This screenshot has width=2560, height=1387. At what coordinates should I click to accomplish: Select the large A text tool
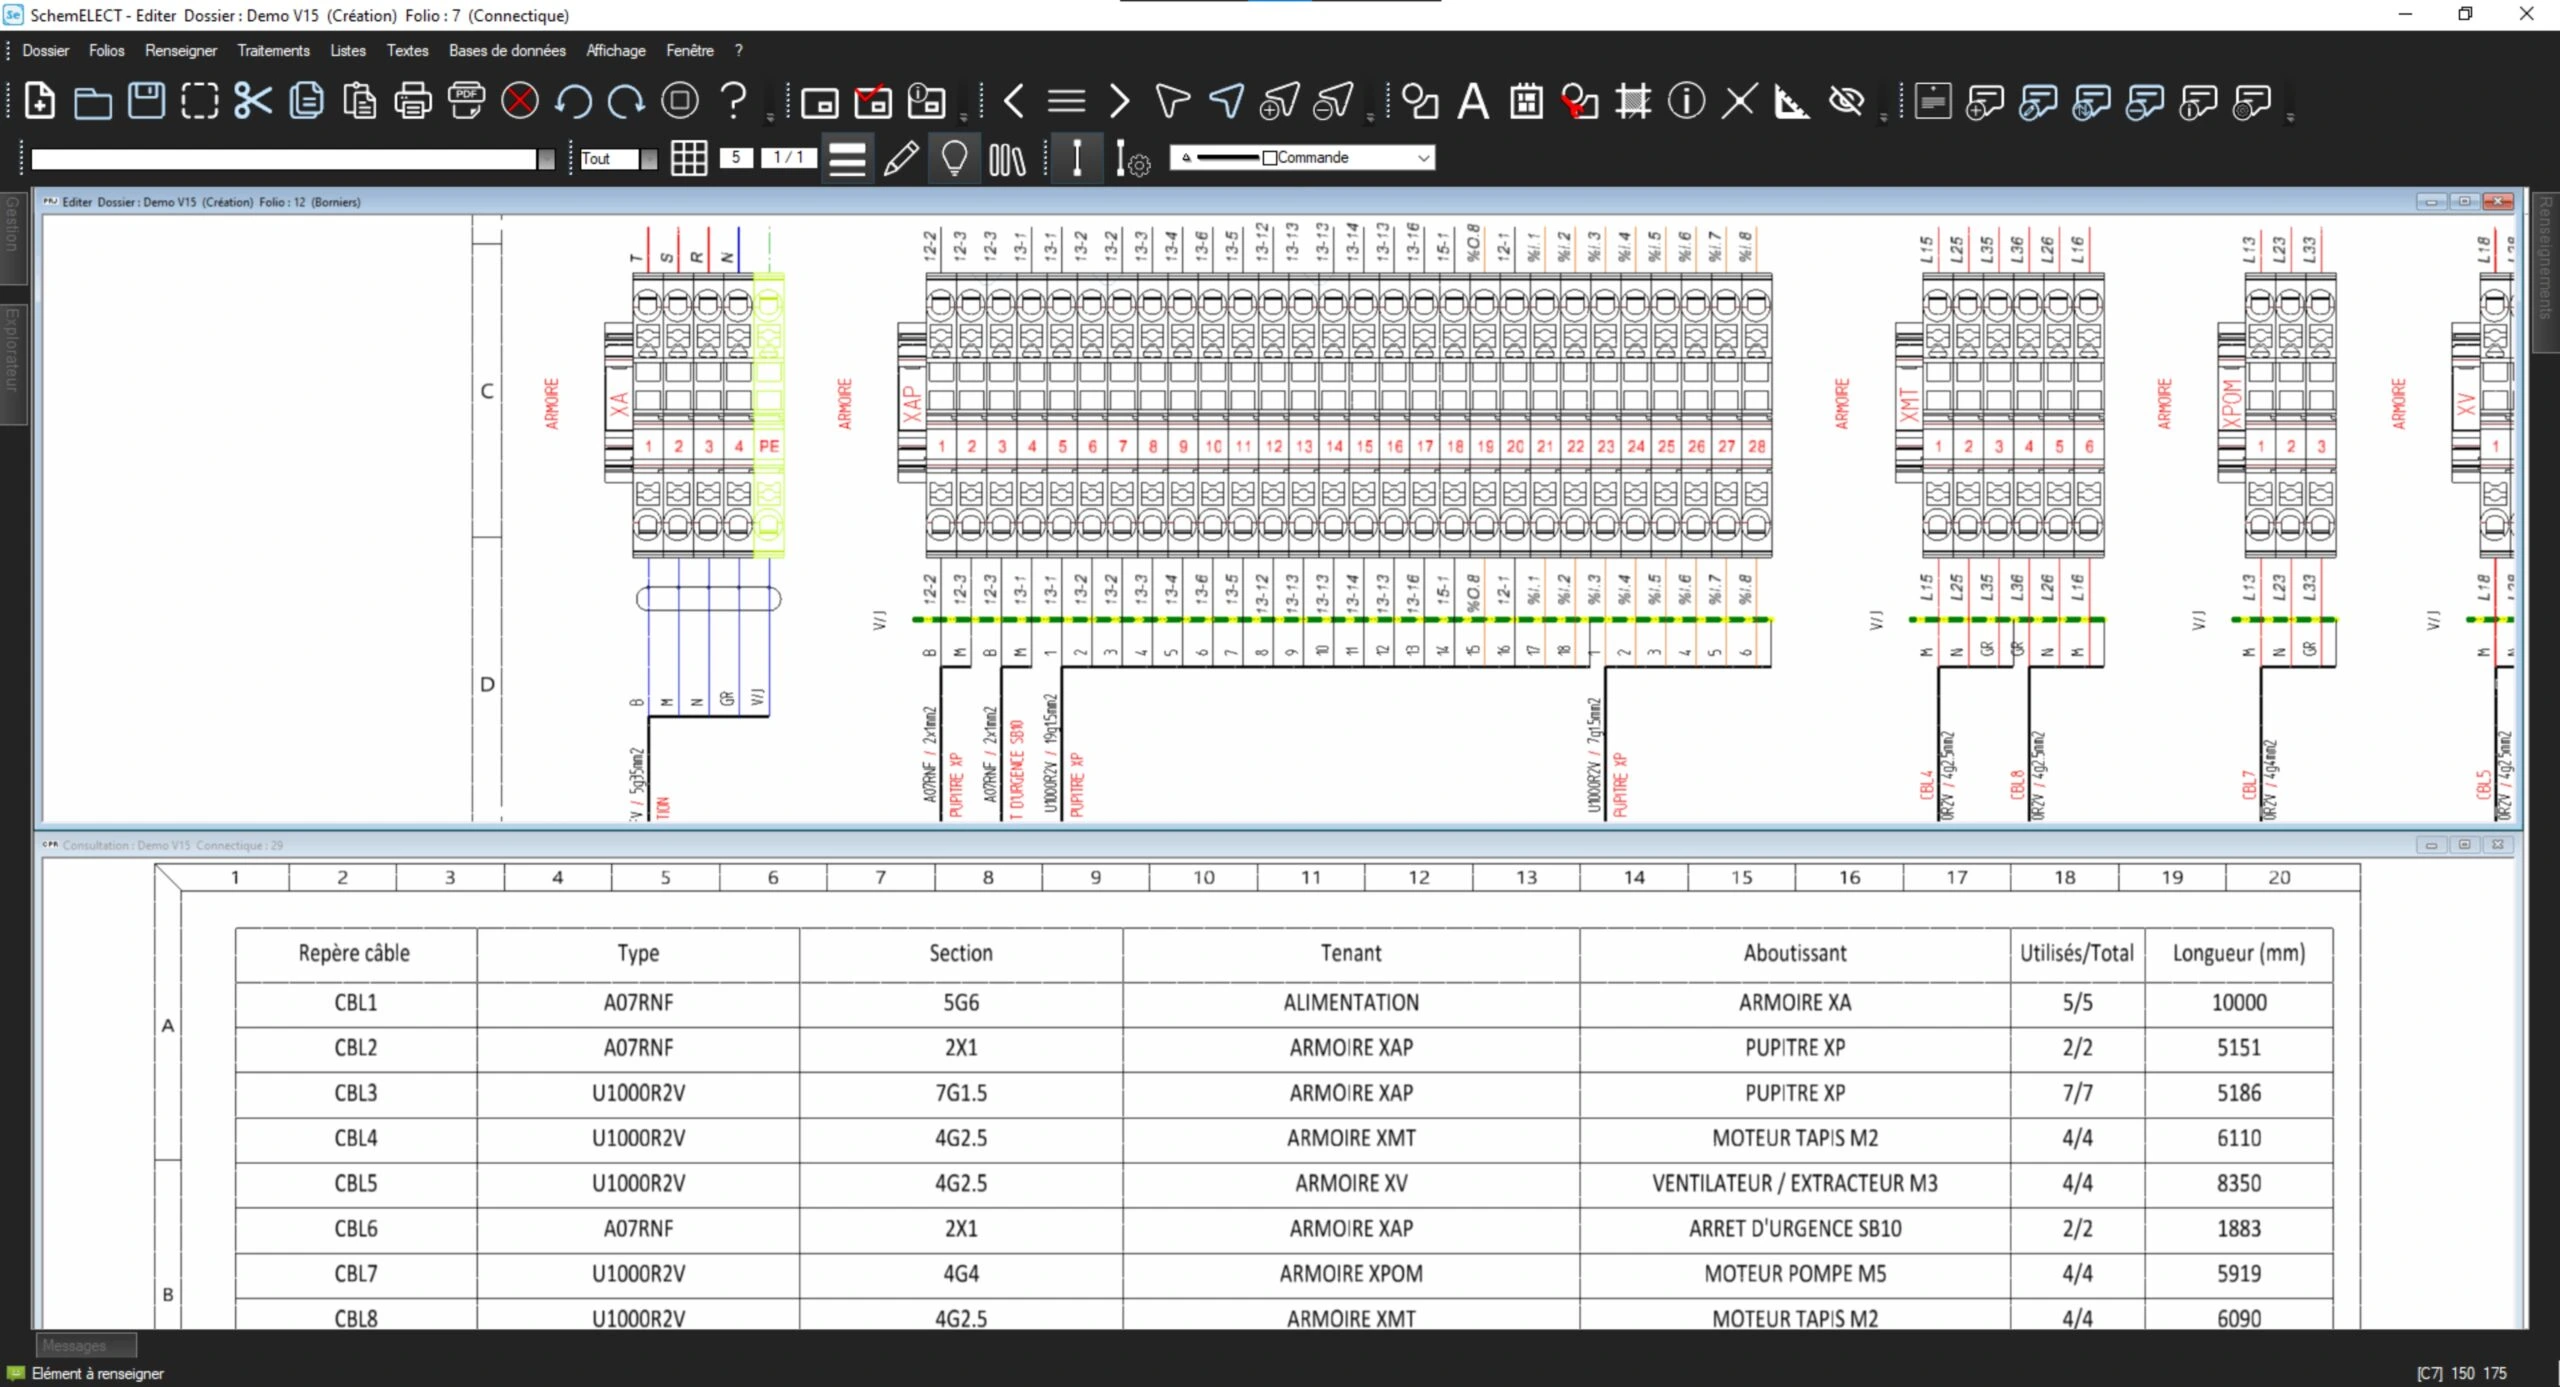[1472, 101]
